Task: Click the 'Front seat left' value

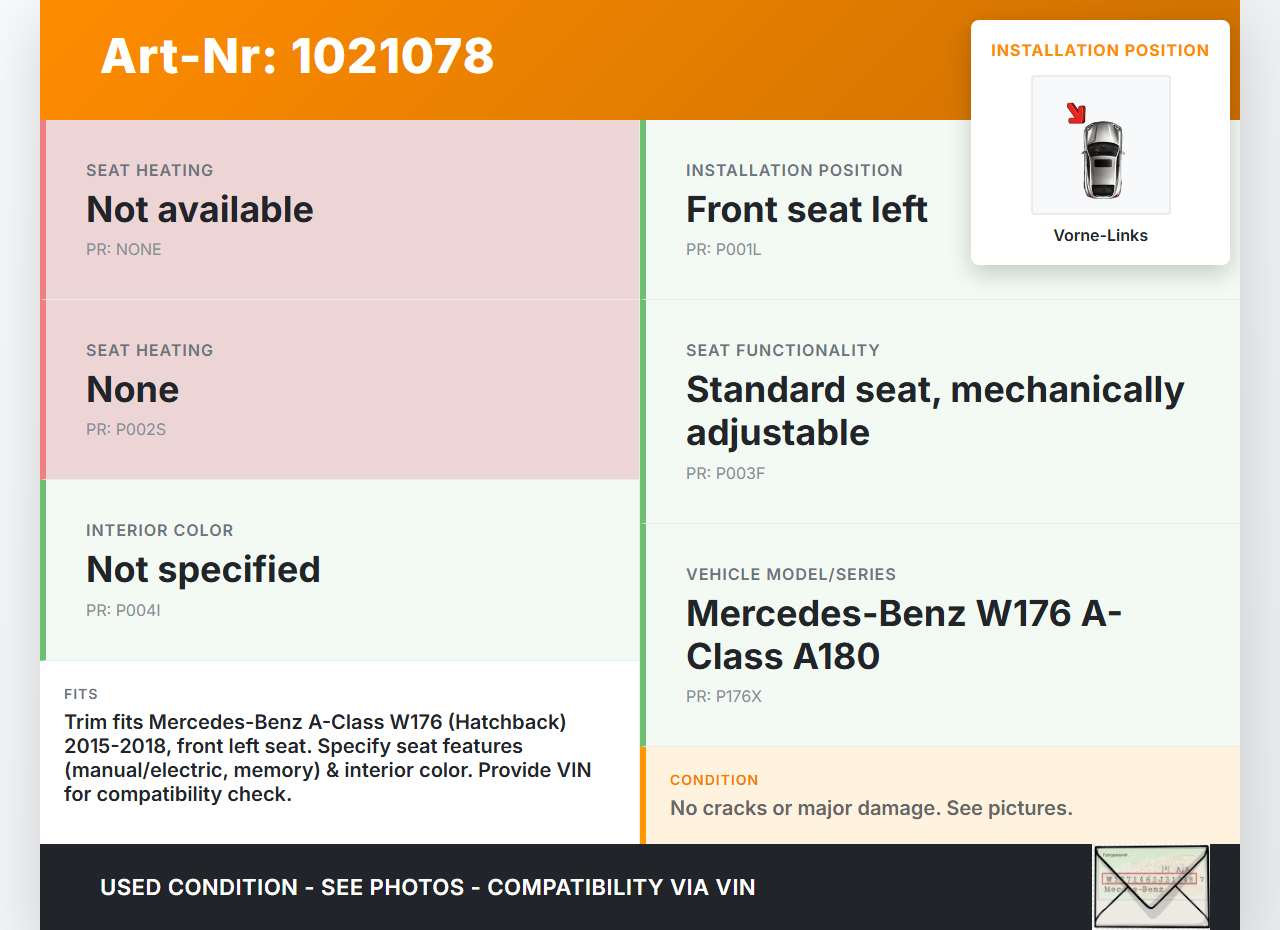Action: point(806,210)
